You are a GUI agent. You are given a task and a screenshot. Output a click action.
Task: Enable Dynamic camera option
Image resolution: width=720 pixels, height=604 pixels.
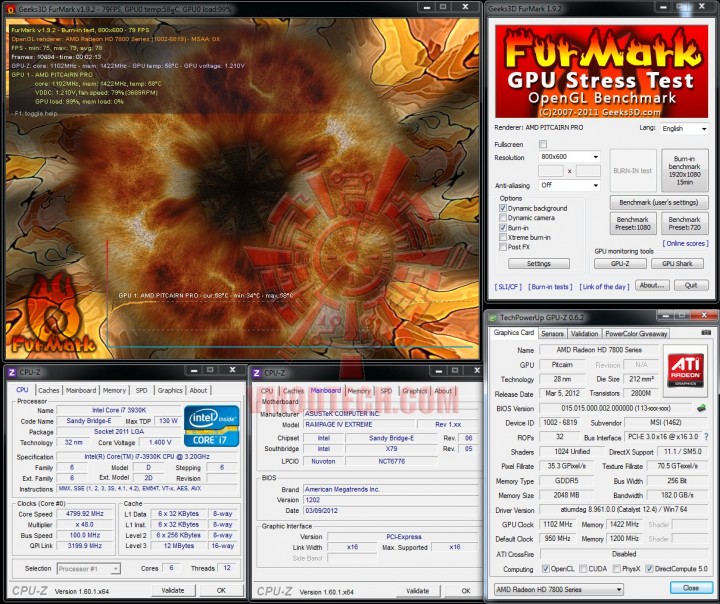point(503,218)
